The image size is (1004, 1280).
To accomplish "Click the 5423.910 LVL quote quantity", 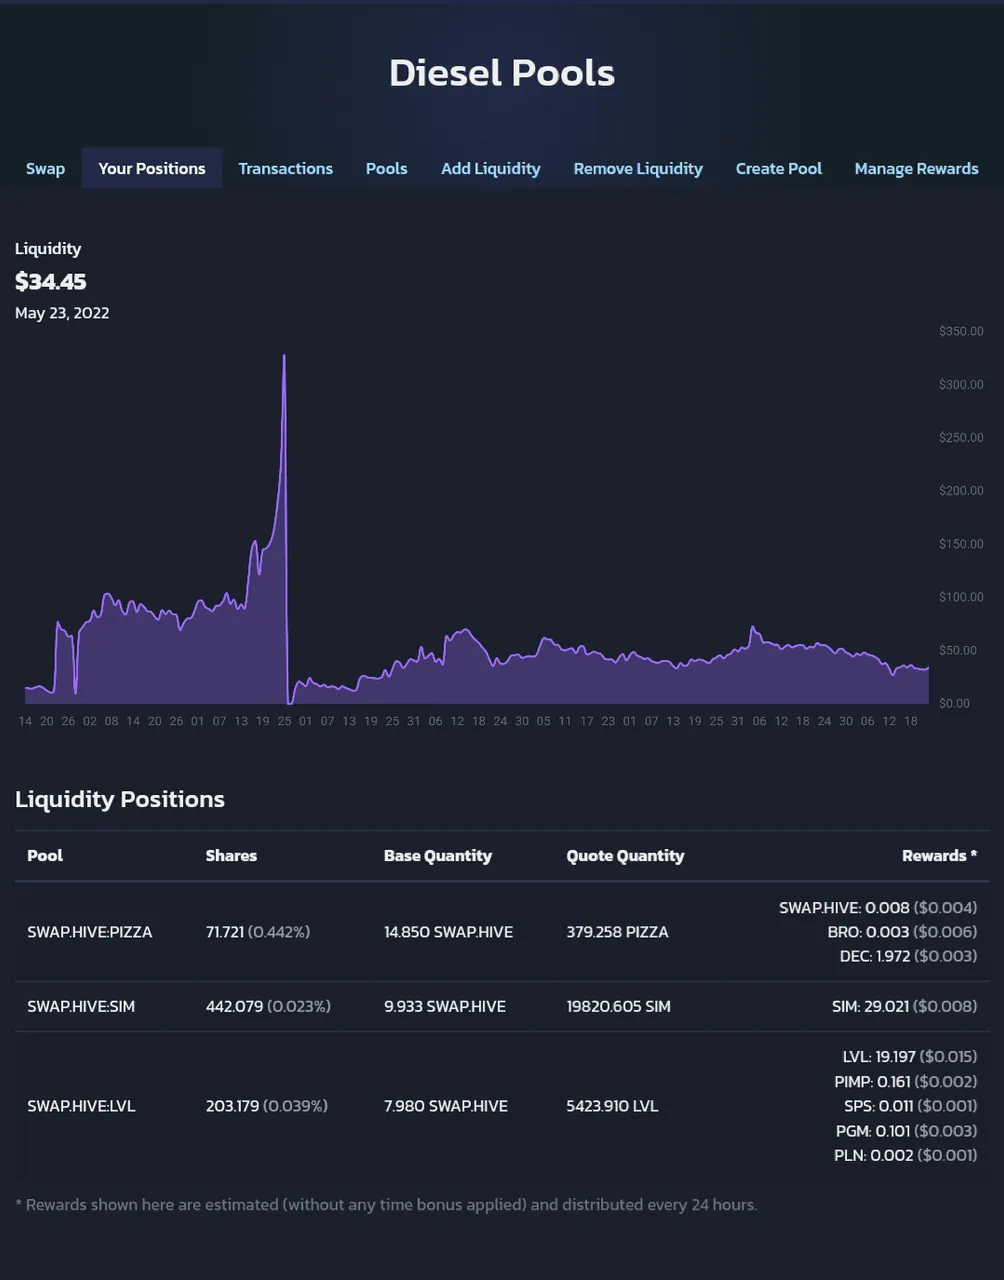I will pos(612,1106).
